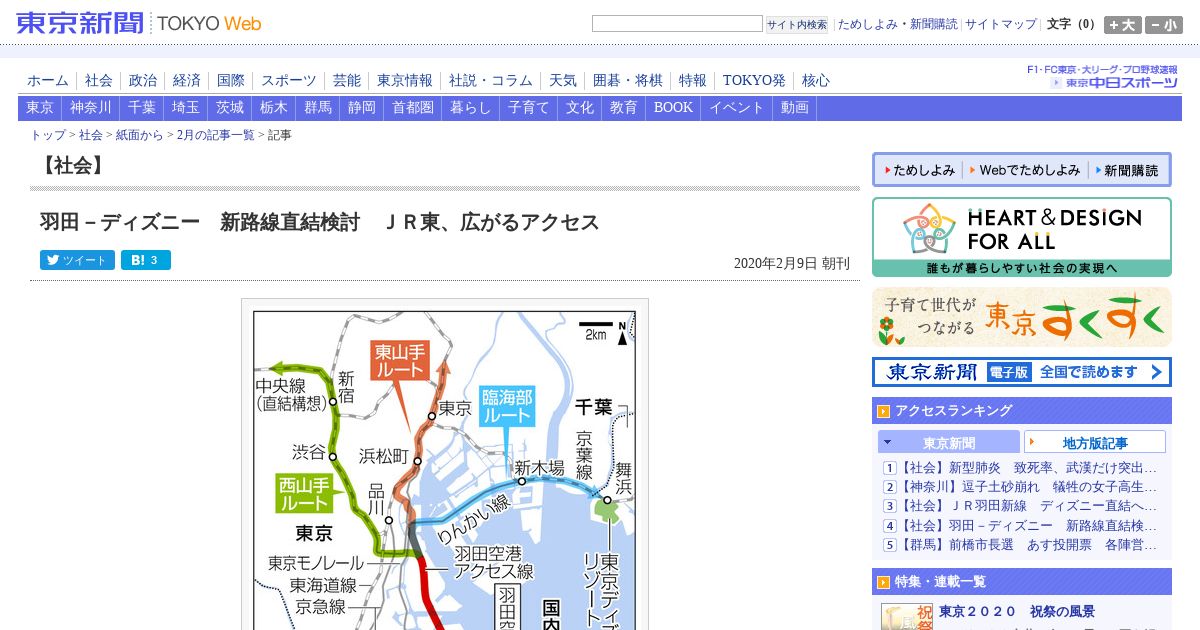The width and height of the screenshot is (1200, 630).
Task: Enlarge the Haneda route map image
Action: [445, 465]
